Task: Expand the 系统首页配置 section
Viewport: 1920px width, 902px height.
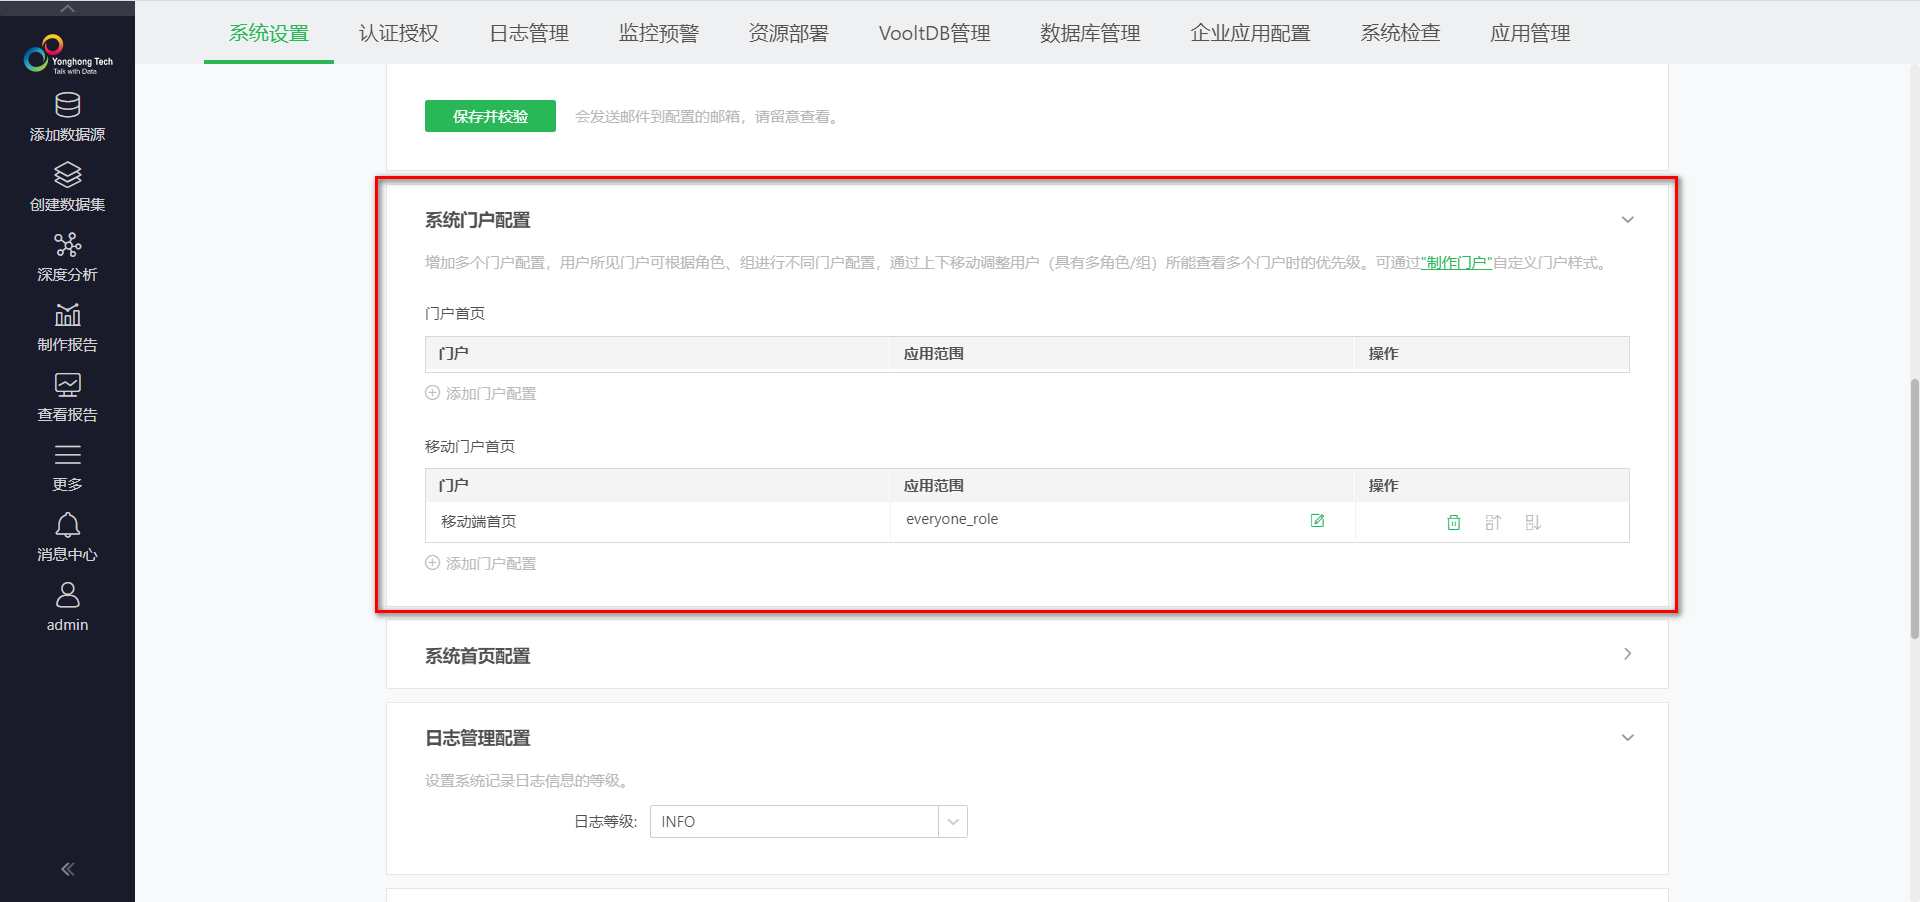Action: click(1627, 654)
